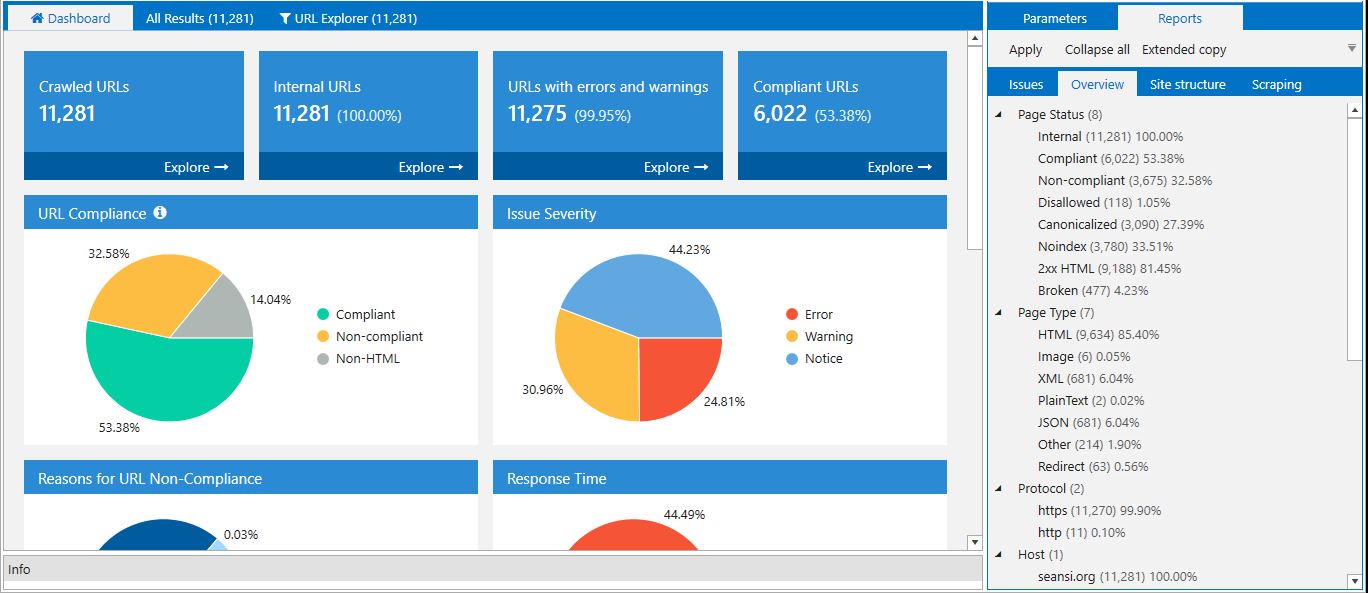Screen dimensions: 1368x593
Task: Click the small arrow right of Extended copy
Action: click(x=1352, y=48)
